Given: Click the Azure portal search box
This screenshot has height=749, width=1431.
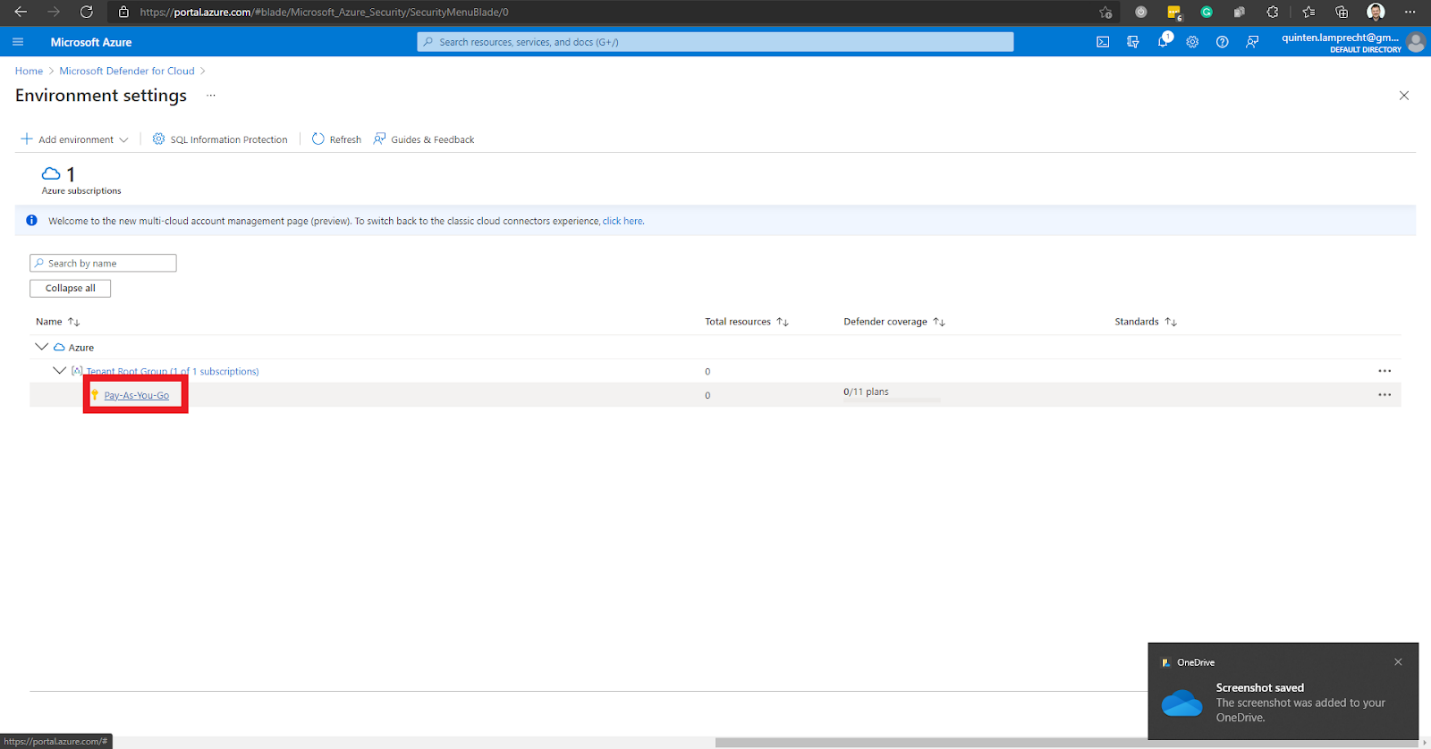Looking at the screenshot, I should tap(715, 42).
